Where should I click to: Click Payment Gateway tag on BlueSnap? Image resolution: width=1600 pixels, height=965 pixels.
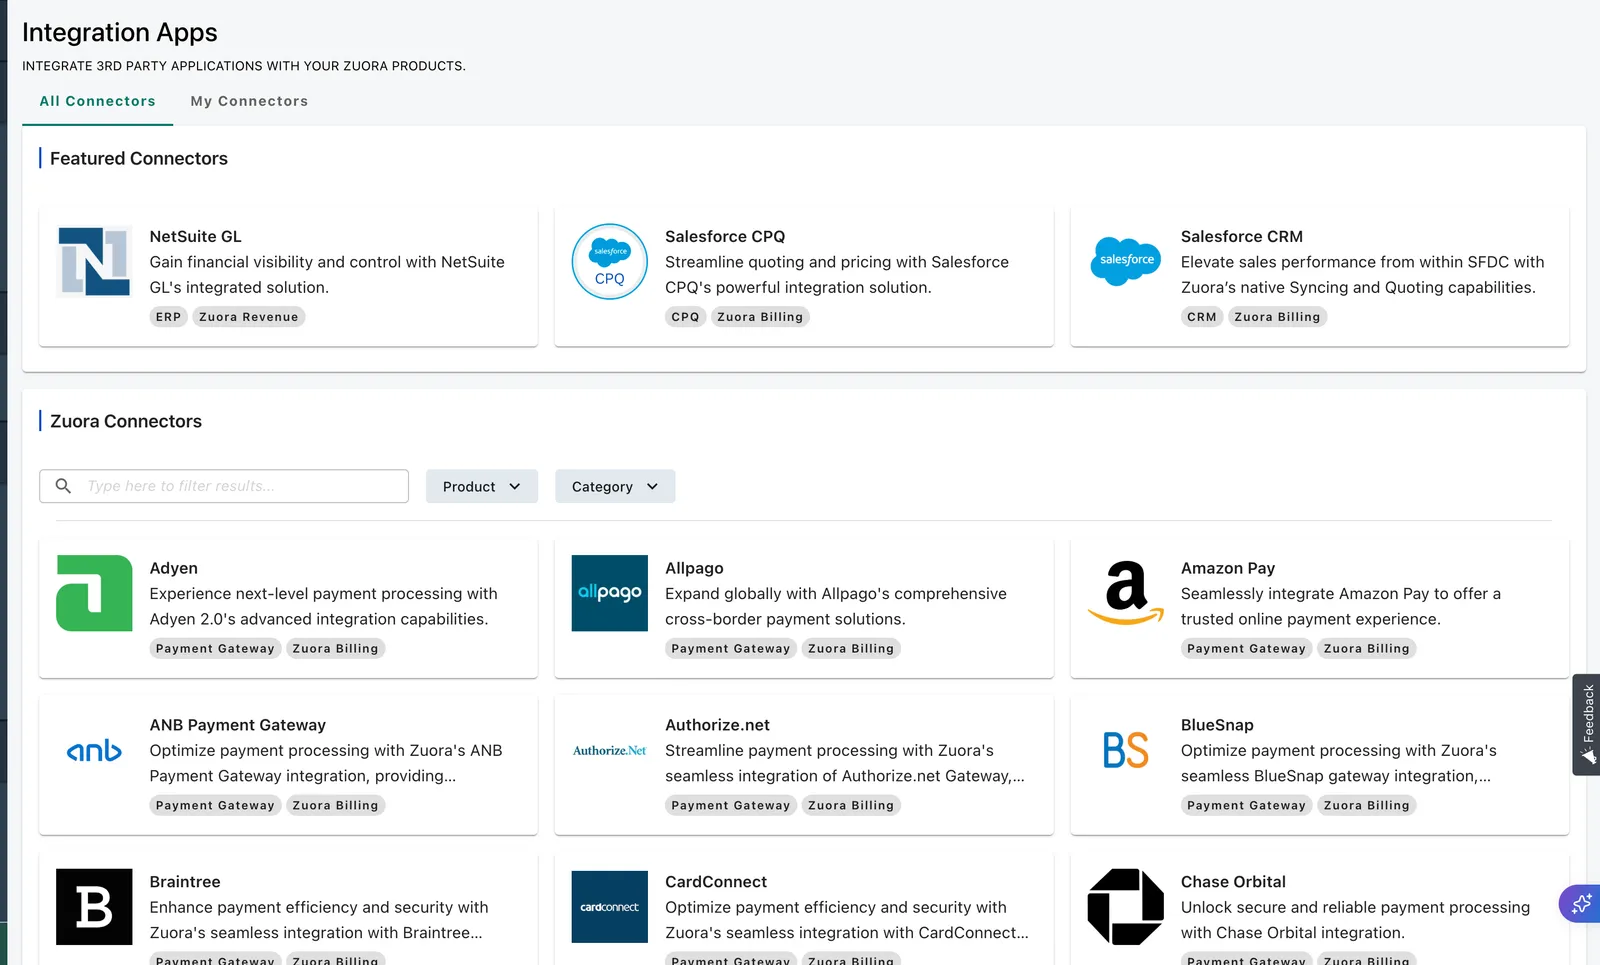[1246, 806]
